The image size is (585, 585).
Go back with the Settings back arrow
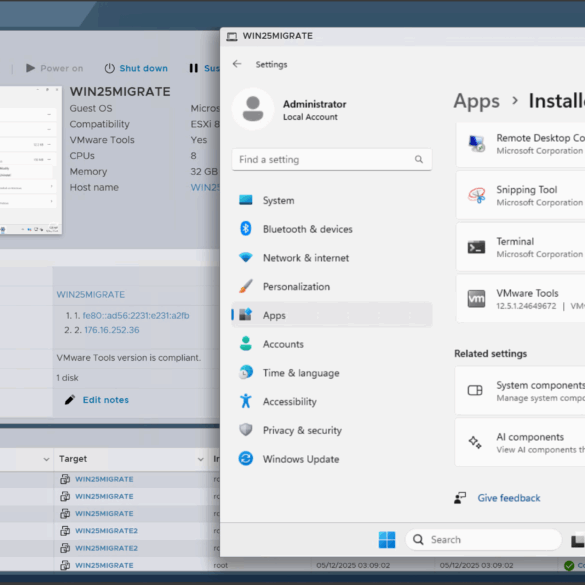tap(237, 64)
